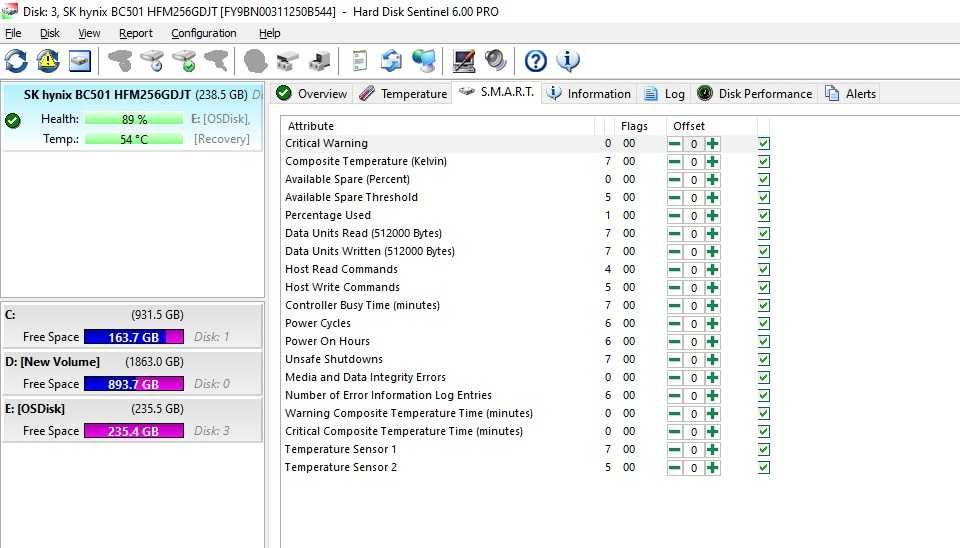Toggle the Power Cycles checkbox
The width and height of the screenshot is (960, 548).
pos(763,323)
